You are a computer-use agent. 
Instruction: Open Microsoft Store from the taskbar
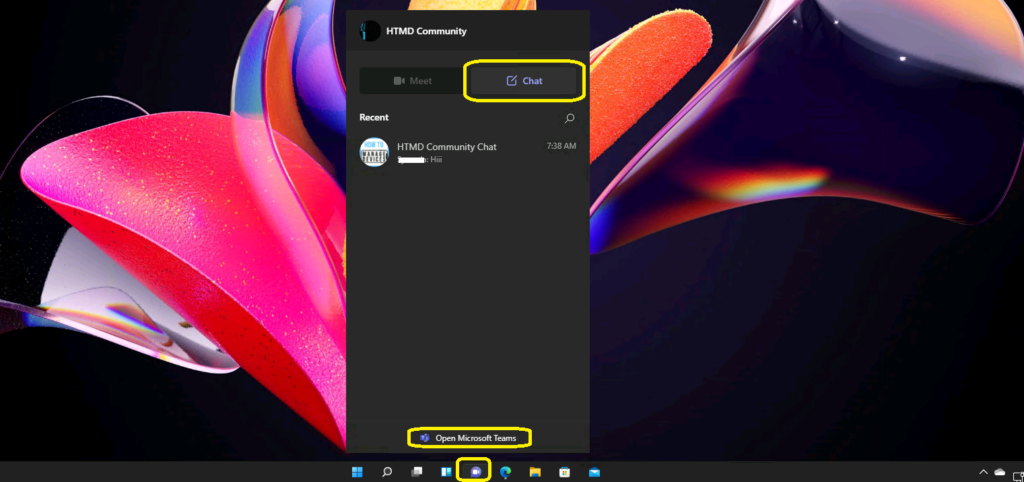pyautogui.click(x=564, y=472)
